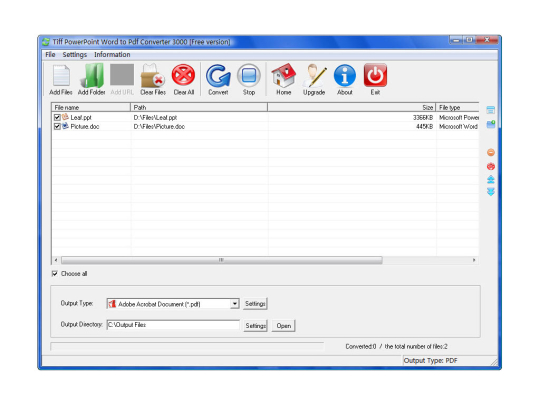Screen dimensions: 540x405
Task: Click the Output Directory input field
Action: pyautogui.click(x=173, y=325)
